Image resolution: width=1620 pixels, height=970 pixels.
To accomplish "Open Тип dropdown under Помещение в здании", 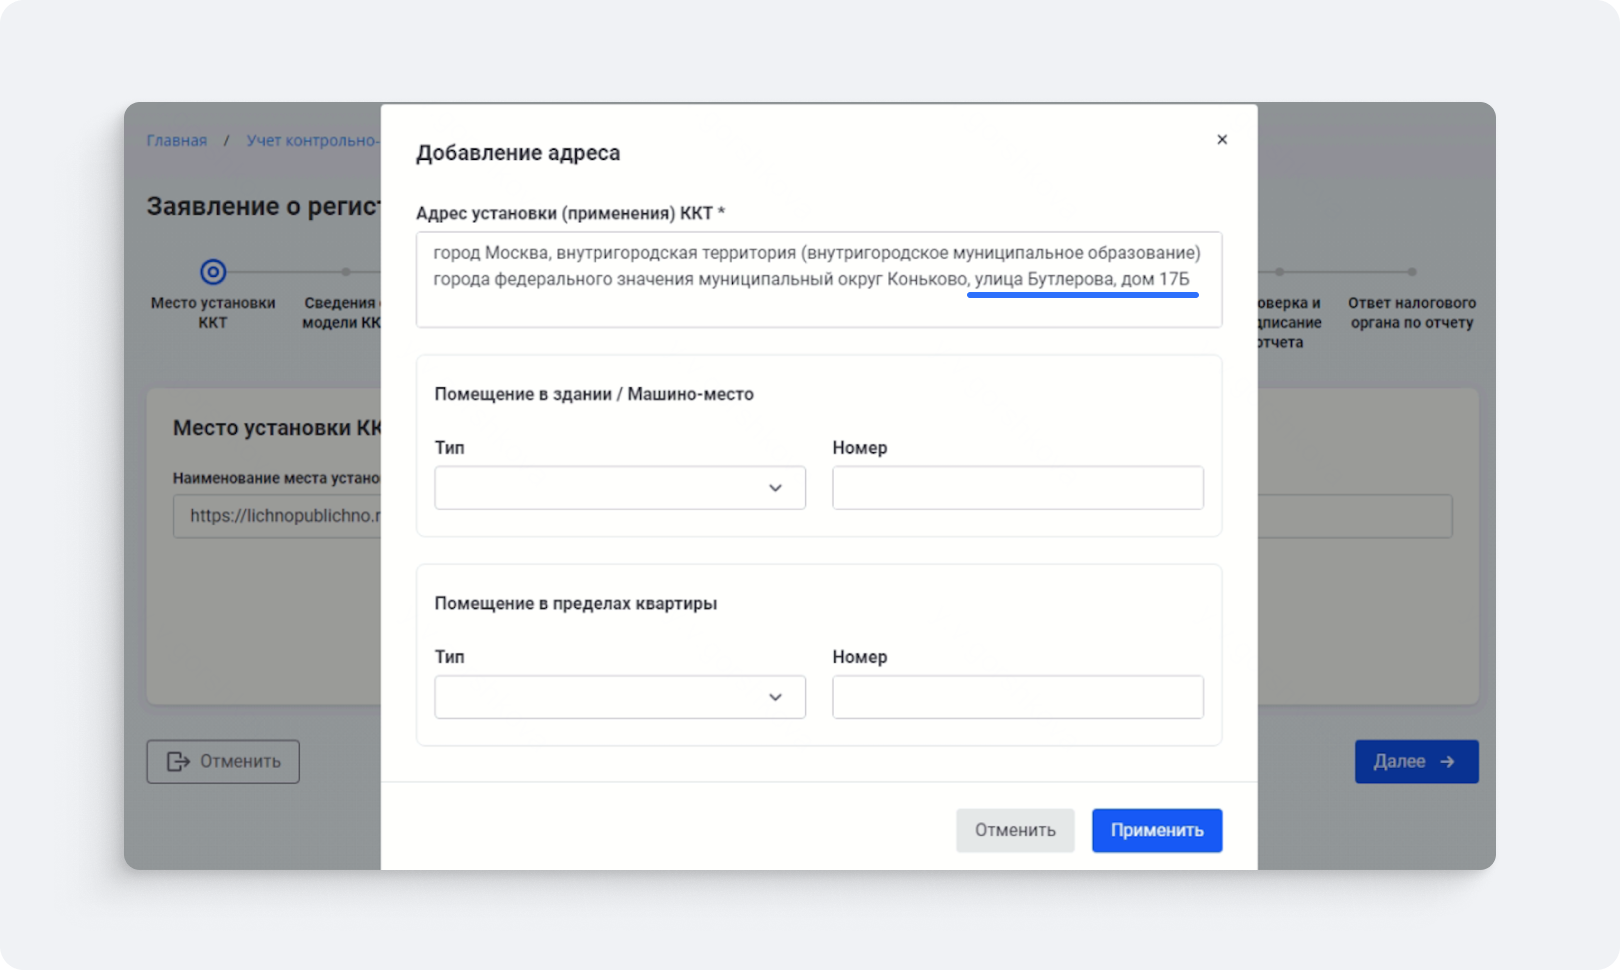I will [619, 488].
